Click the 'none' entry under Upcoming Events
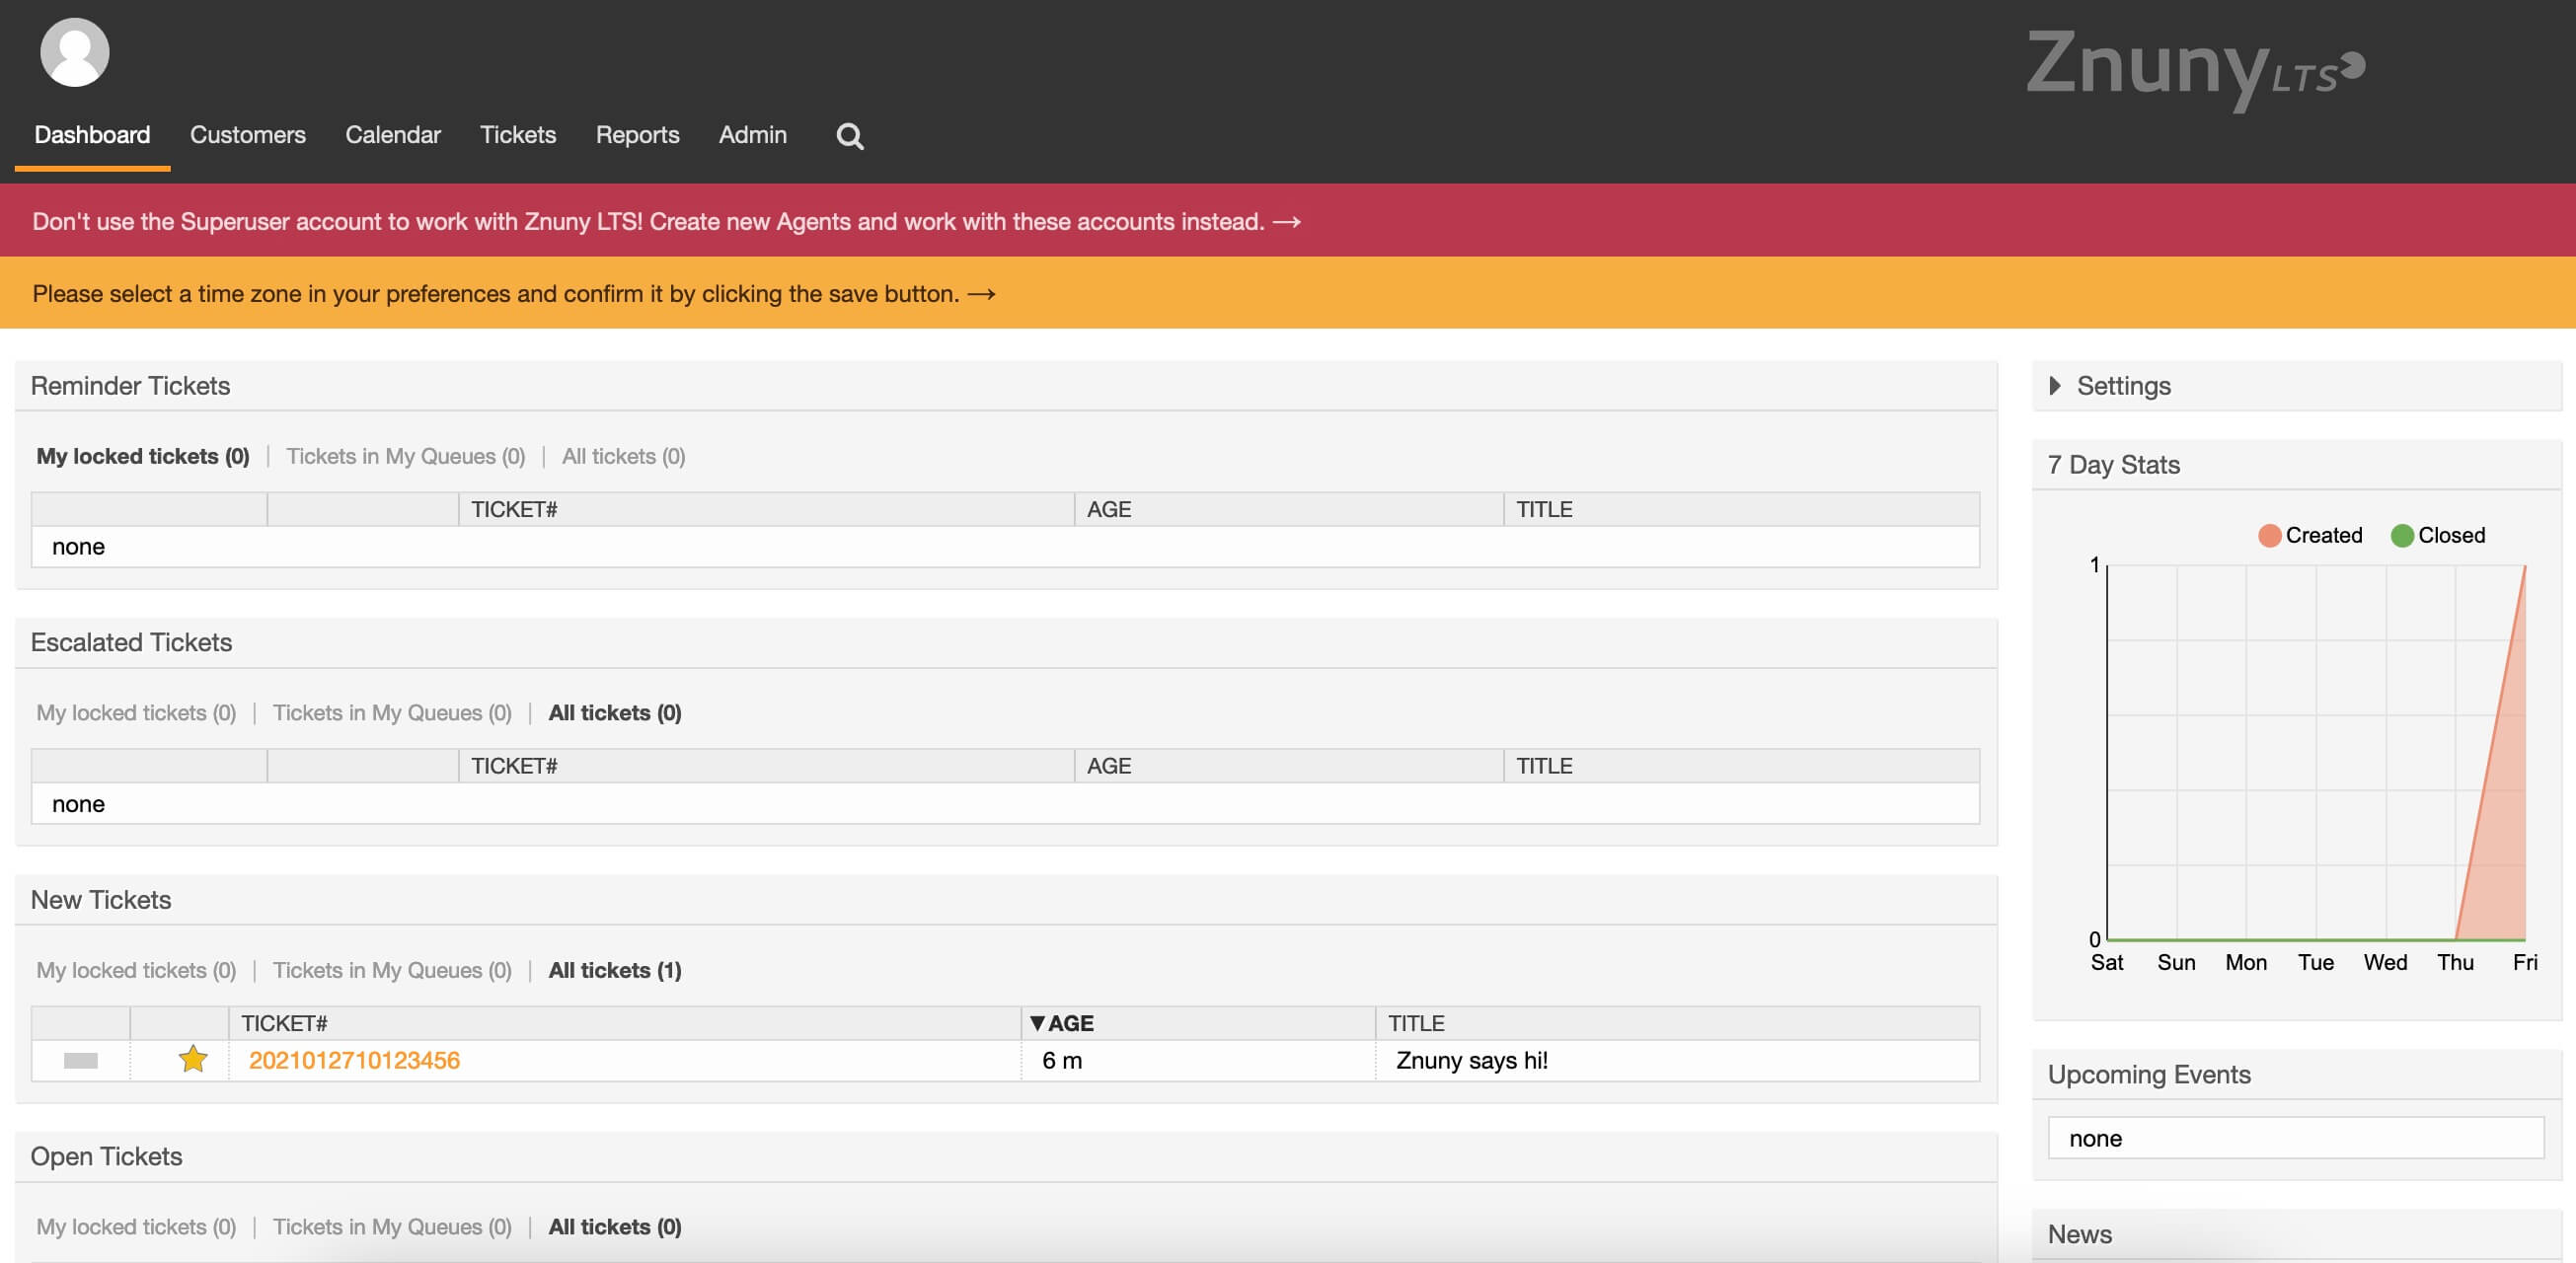Screen dimensions: 2576x1263 point(2296,1138)
